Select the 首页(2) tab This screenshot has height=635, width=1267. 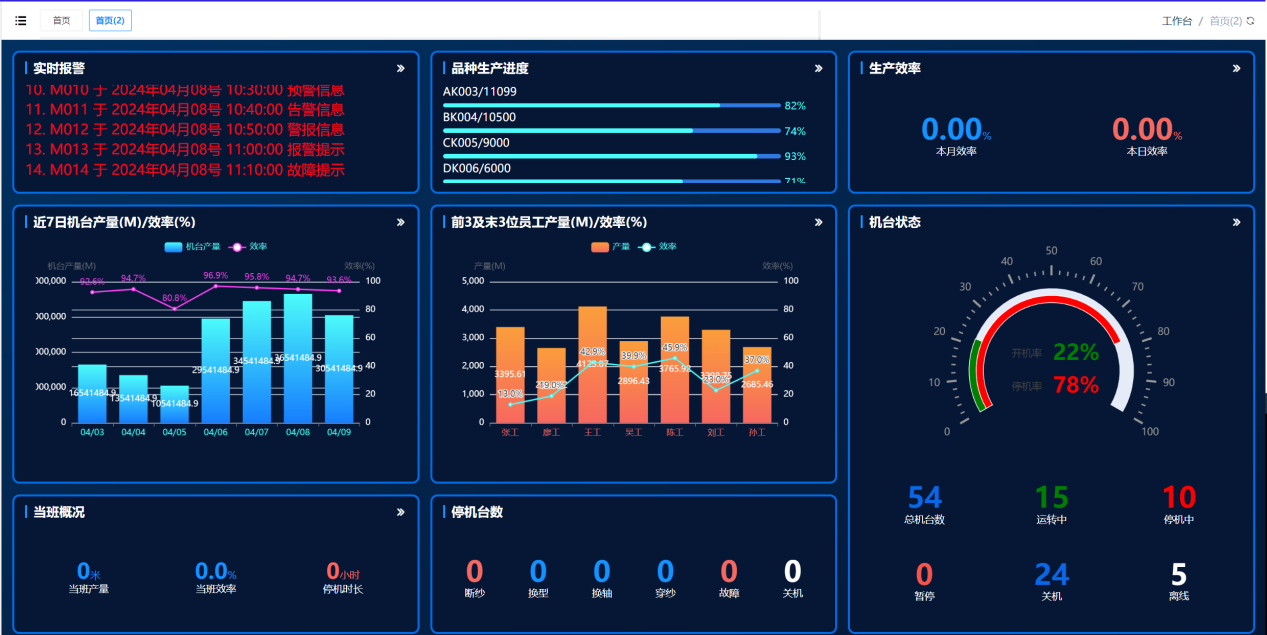(110, 20)
